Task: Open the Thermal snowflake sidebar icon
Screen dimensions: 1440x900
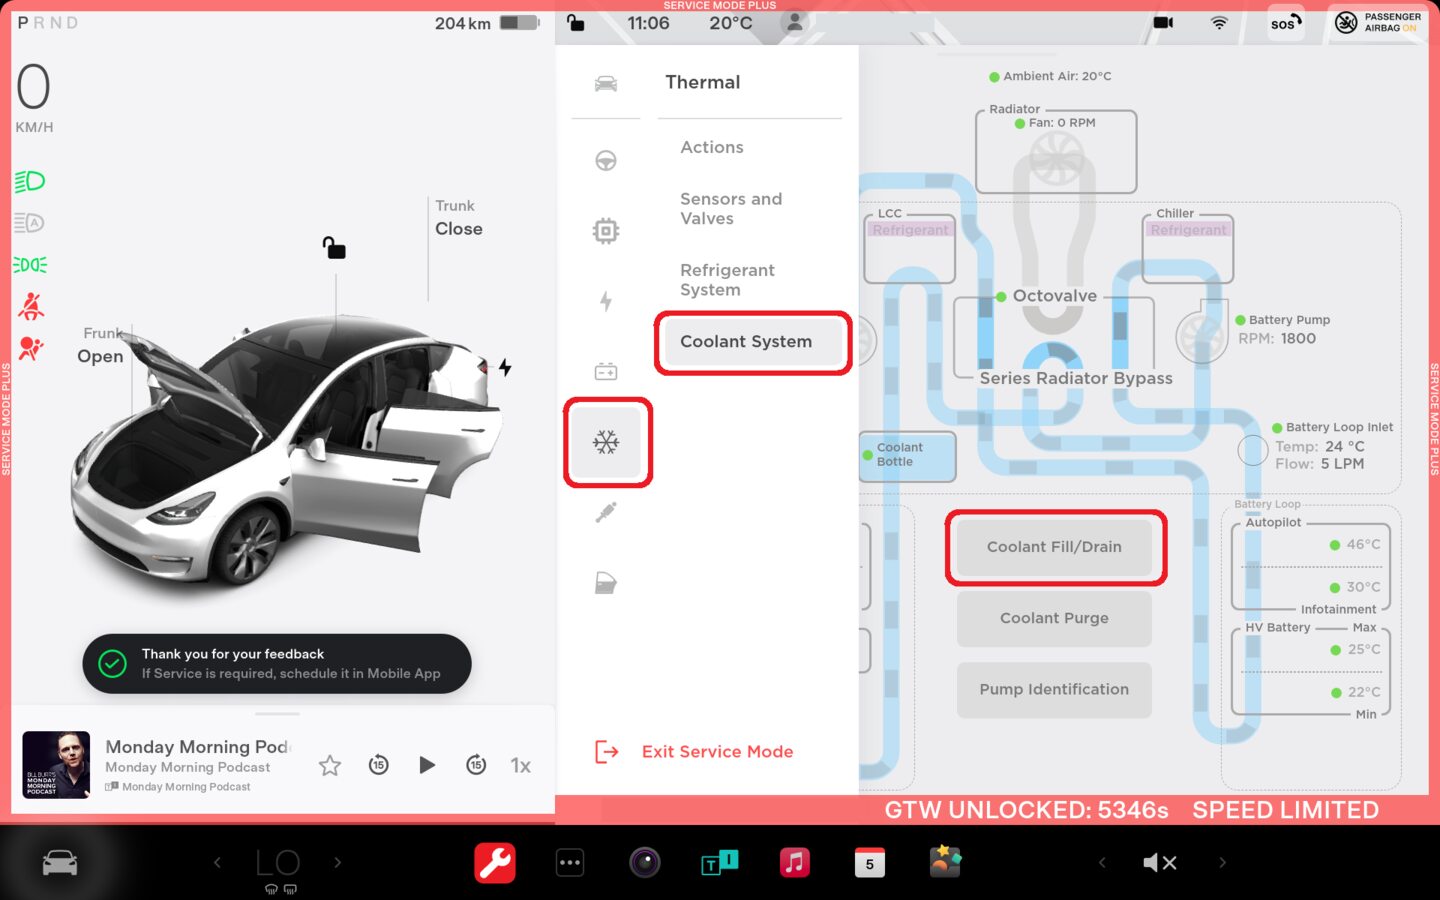Action: pyautogui.click(x=606, y=442)
